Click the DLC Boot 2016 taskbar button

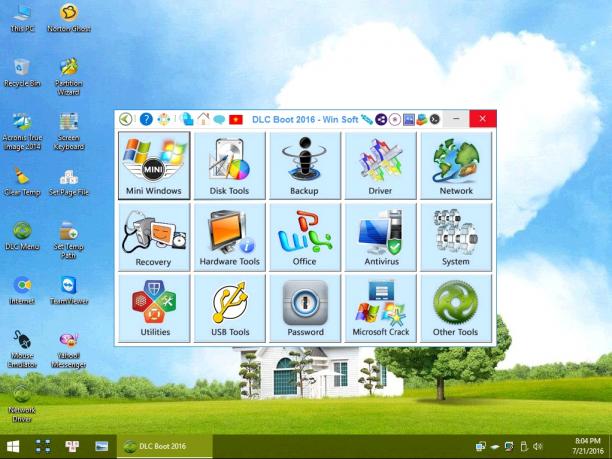tap(164, 447)
